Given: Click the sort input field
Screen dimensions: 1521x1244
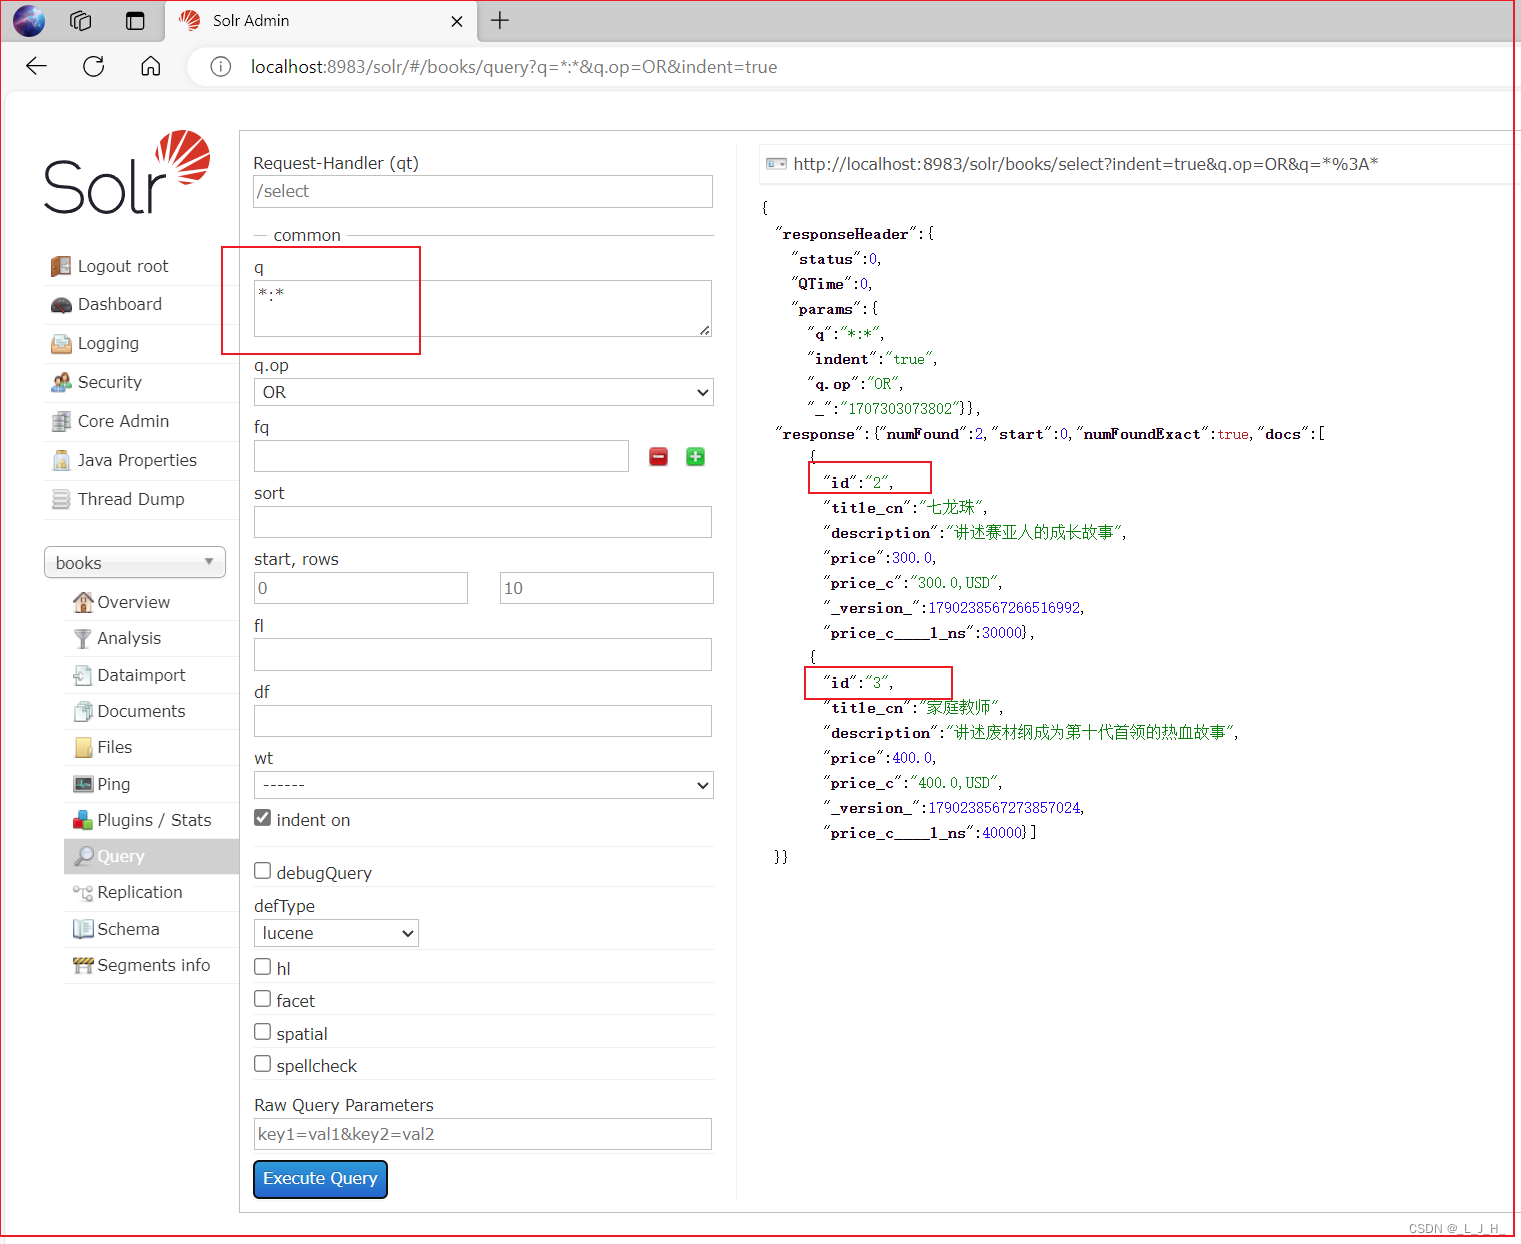Looking at the screenshot, I should point(483,522).
